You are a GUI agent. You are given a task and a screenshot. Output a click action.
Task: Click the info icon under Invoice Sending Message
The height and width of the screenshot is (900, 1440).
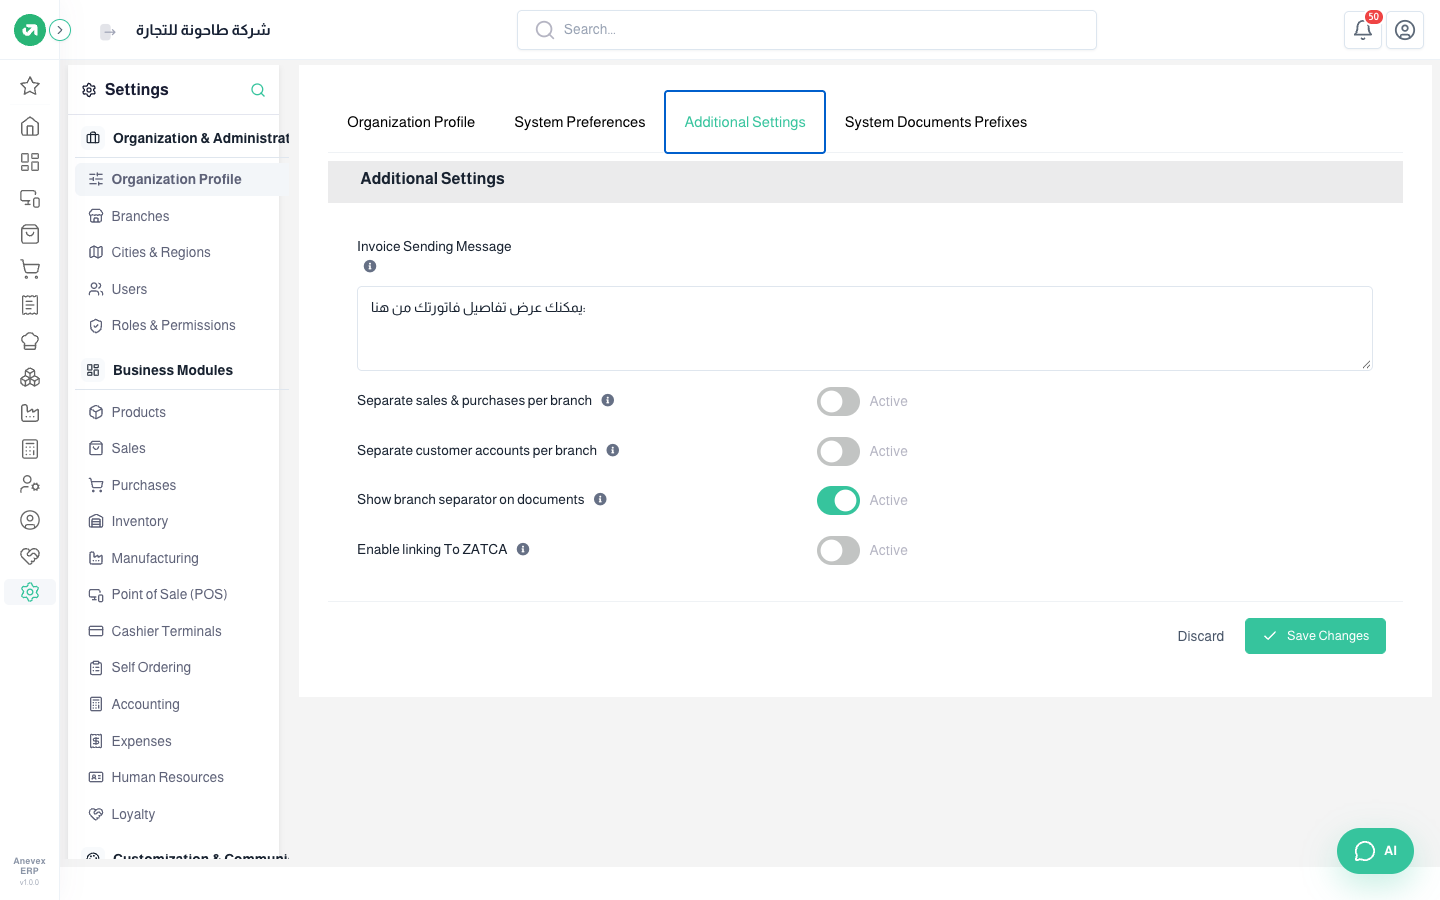(x=370, y=266)
